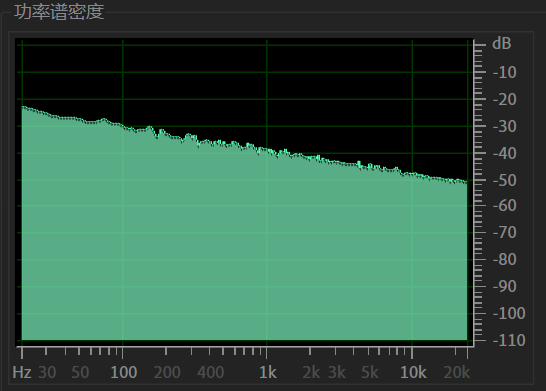Click the Hz unit label
This screenshot has width=546, height=391.
pyautogui.click(x=22, y=372)
